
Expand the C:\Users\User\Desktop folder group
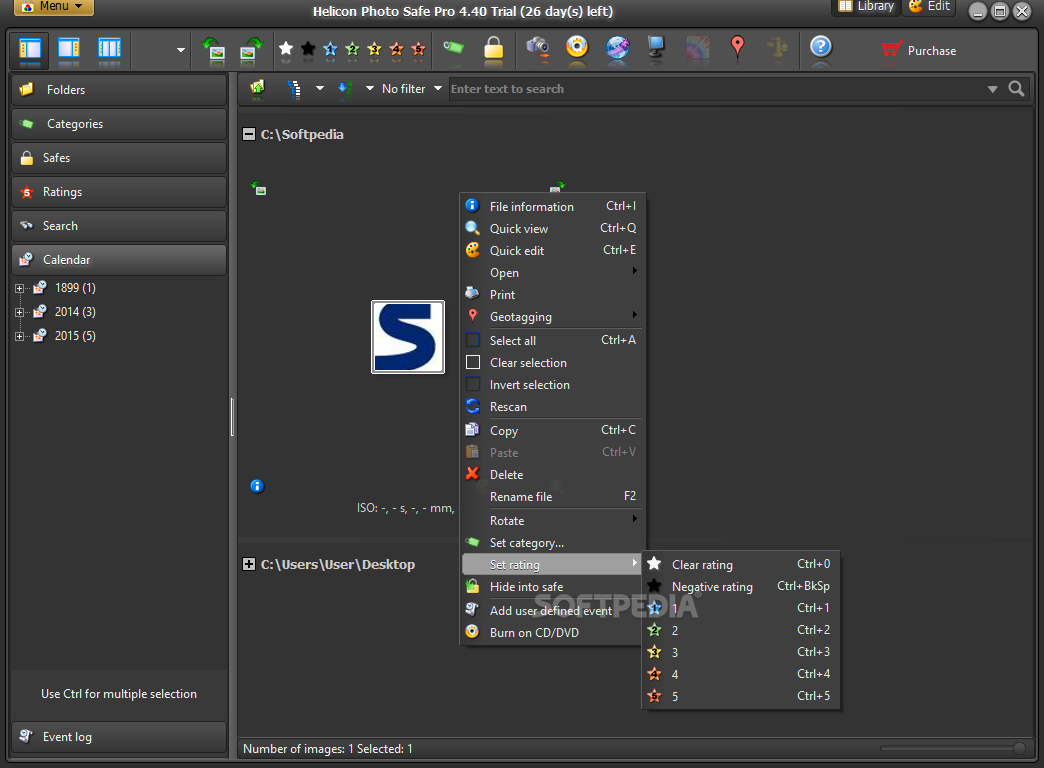pyautogui.click(x=249, y=564)
